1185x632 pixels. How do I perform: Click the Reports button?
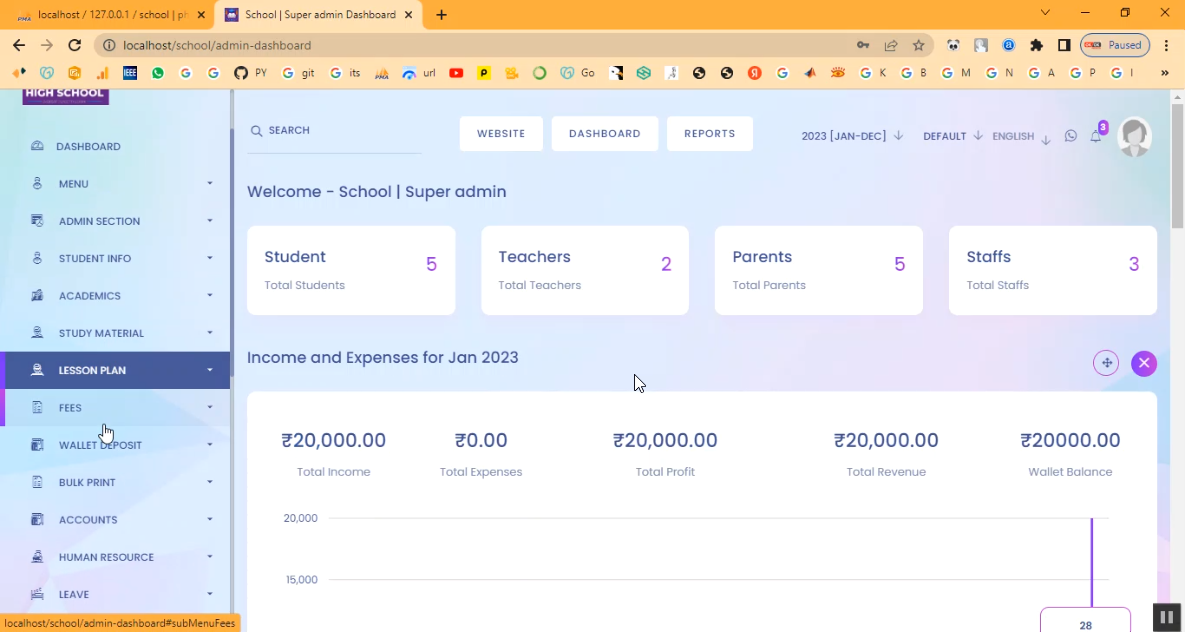pos(709,134)
